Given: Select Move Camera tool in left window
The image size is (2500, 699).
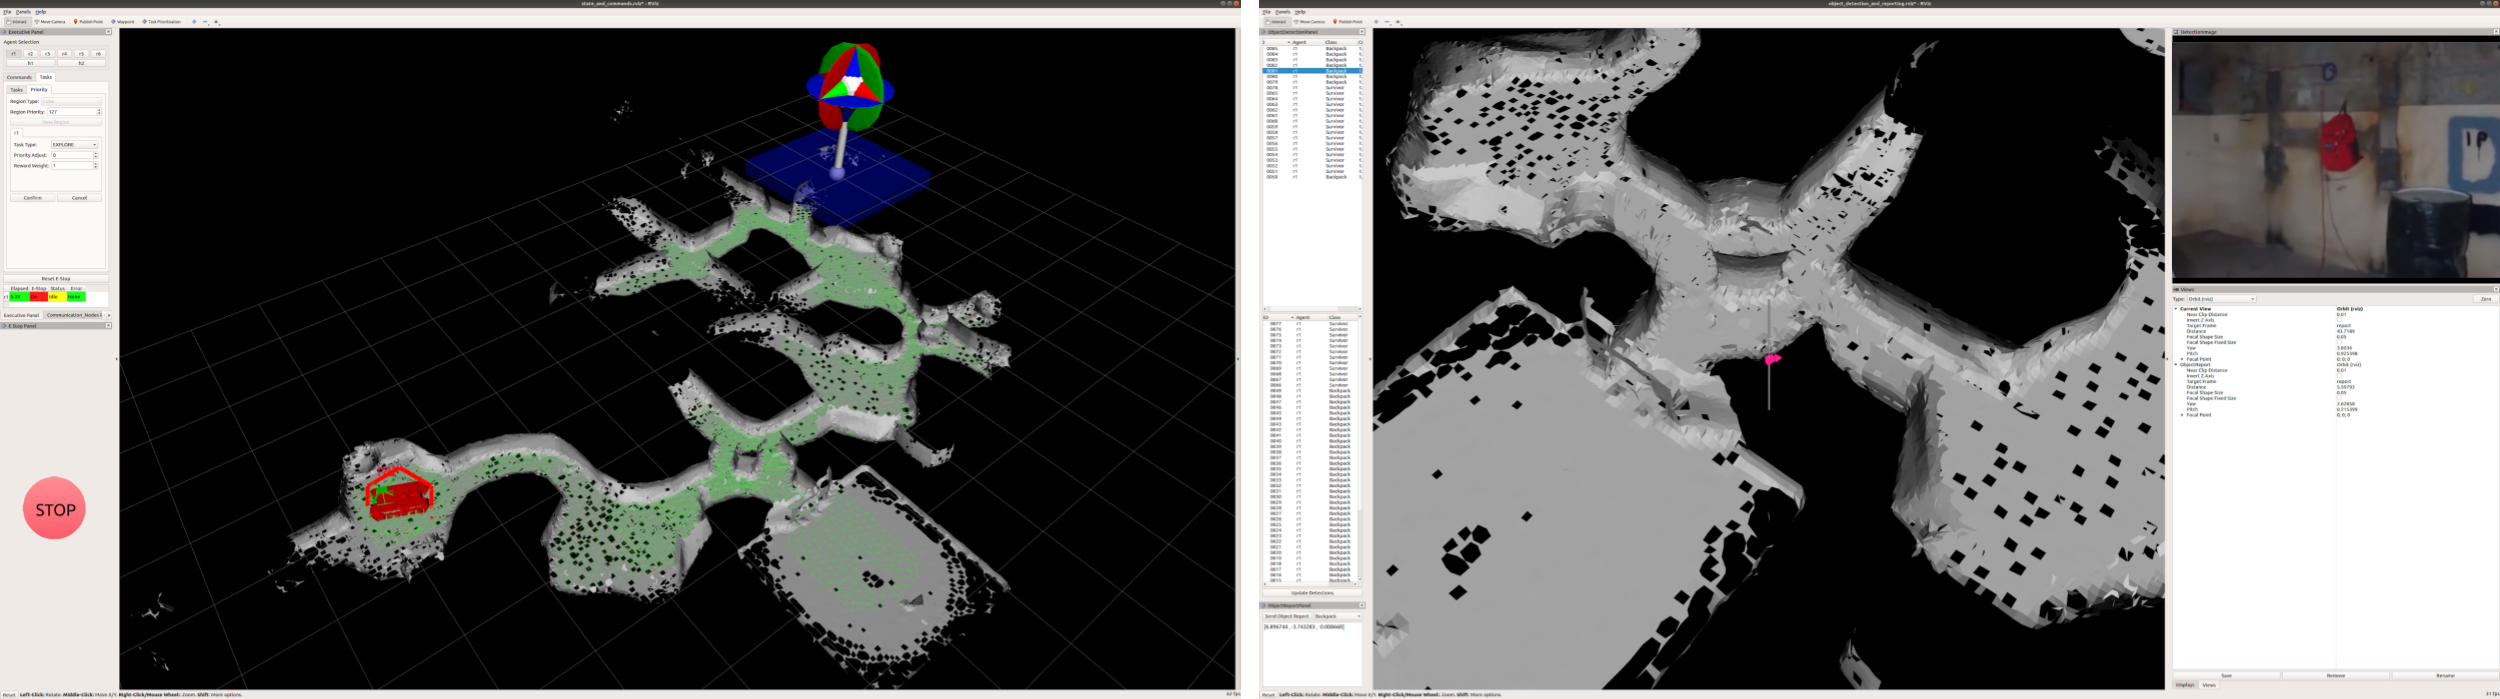Looking at the screenshot, I should click(50, 21).
